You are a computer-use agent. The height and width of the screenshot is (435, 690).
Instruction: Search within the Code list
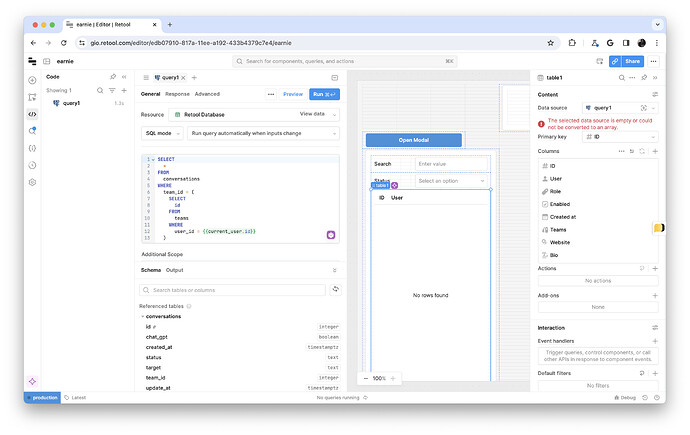click(x=100, y=90)
